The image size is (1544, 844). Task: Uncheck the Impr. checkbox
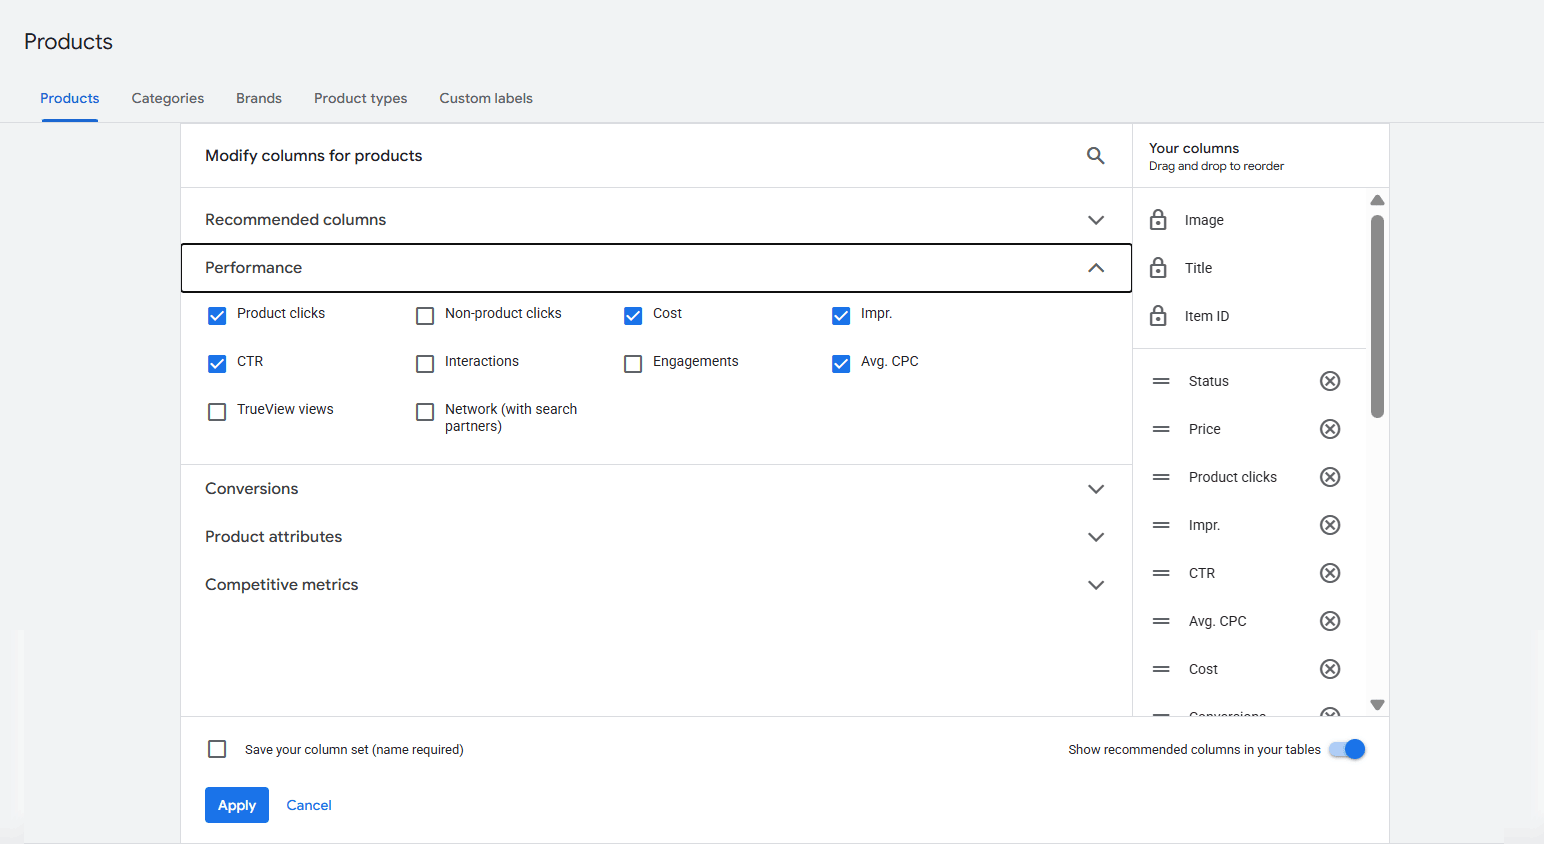coord(841,316)
